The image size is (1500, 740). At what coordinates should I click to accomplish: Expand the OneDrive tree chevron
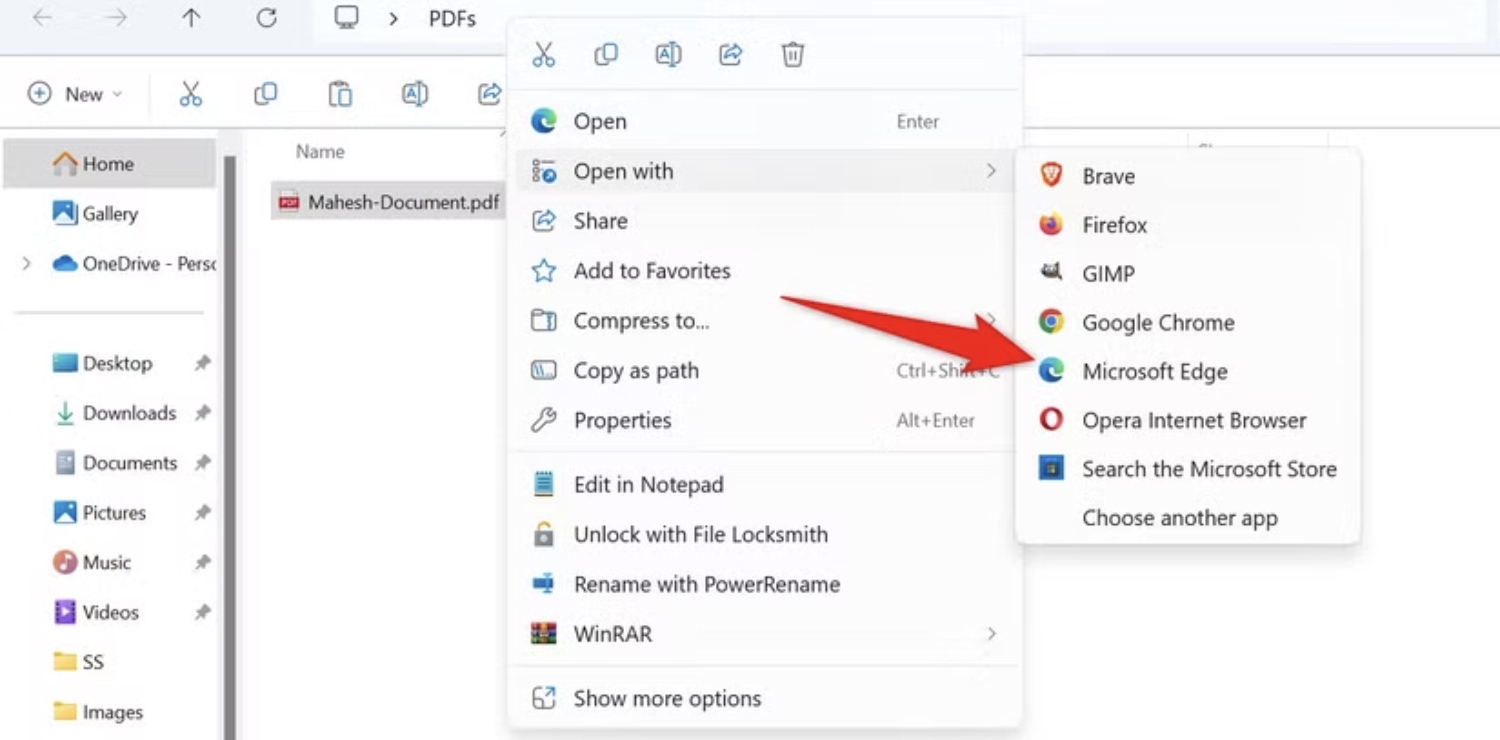point(27,264)
